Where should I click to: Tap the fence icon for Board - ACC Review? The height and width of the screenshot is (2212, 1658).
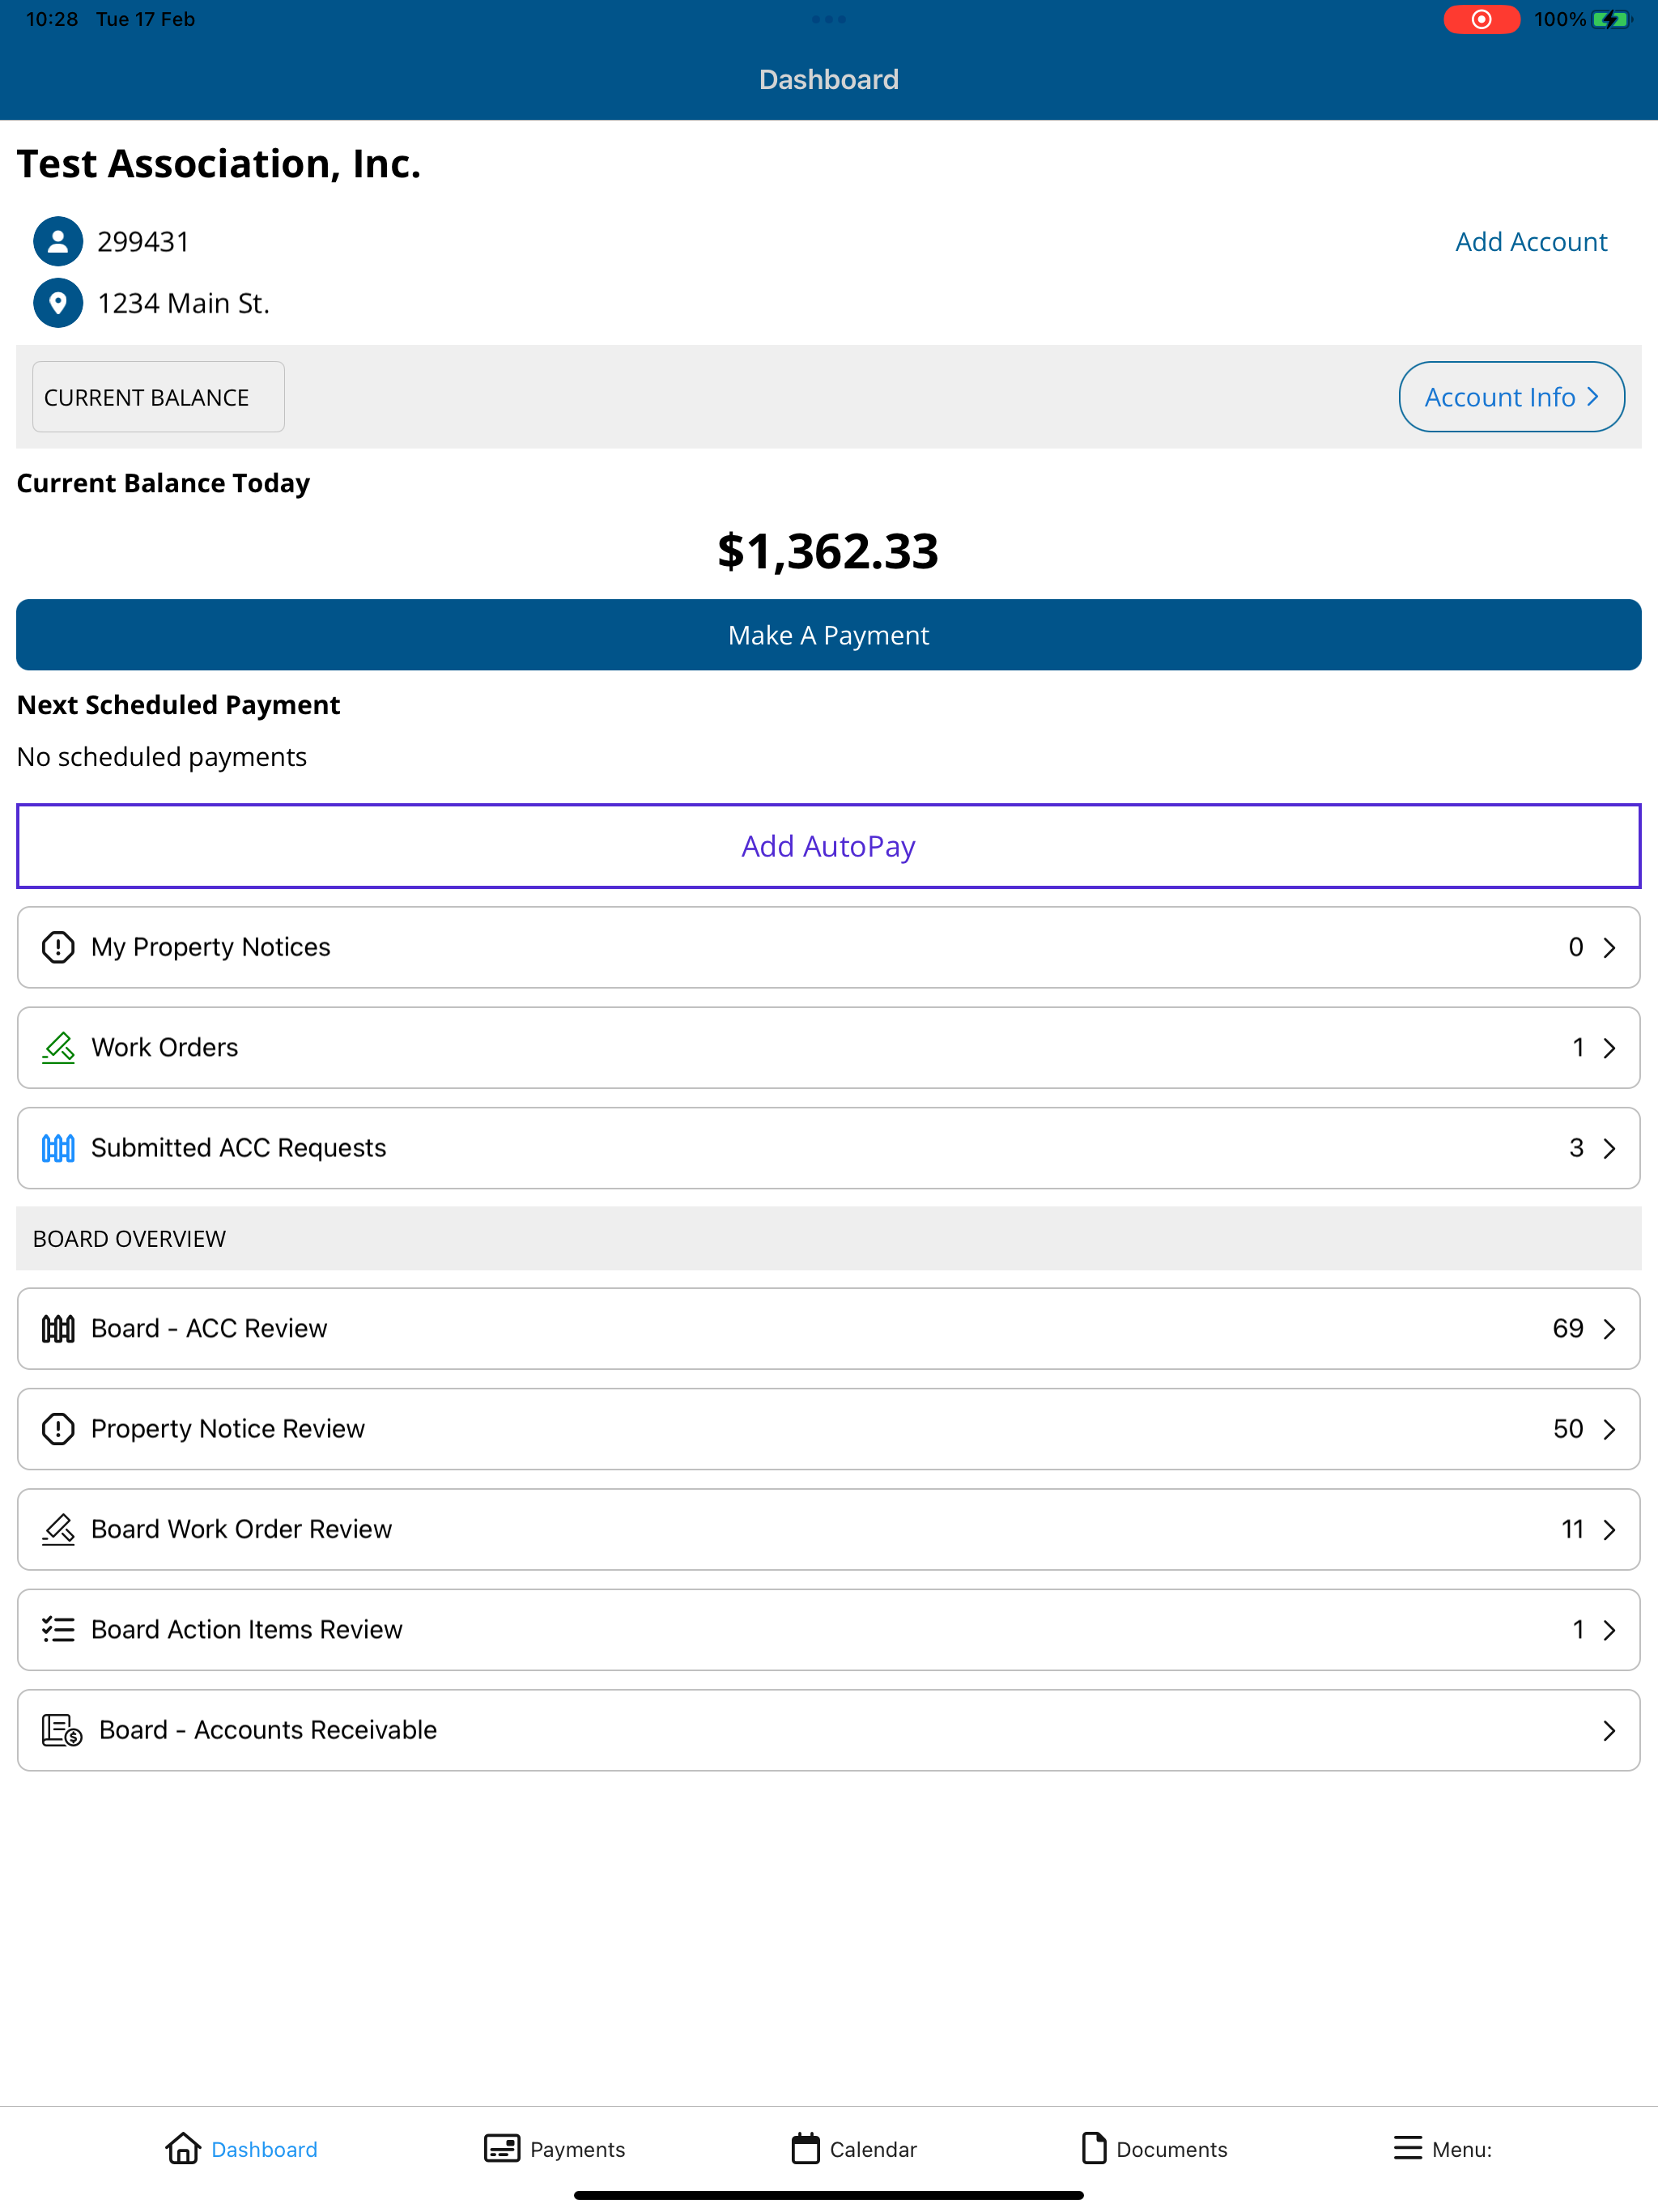coord(58,1328)
